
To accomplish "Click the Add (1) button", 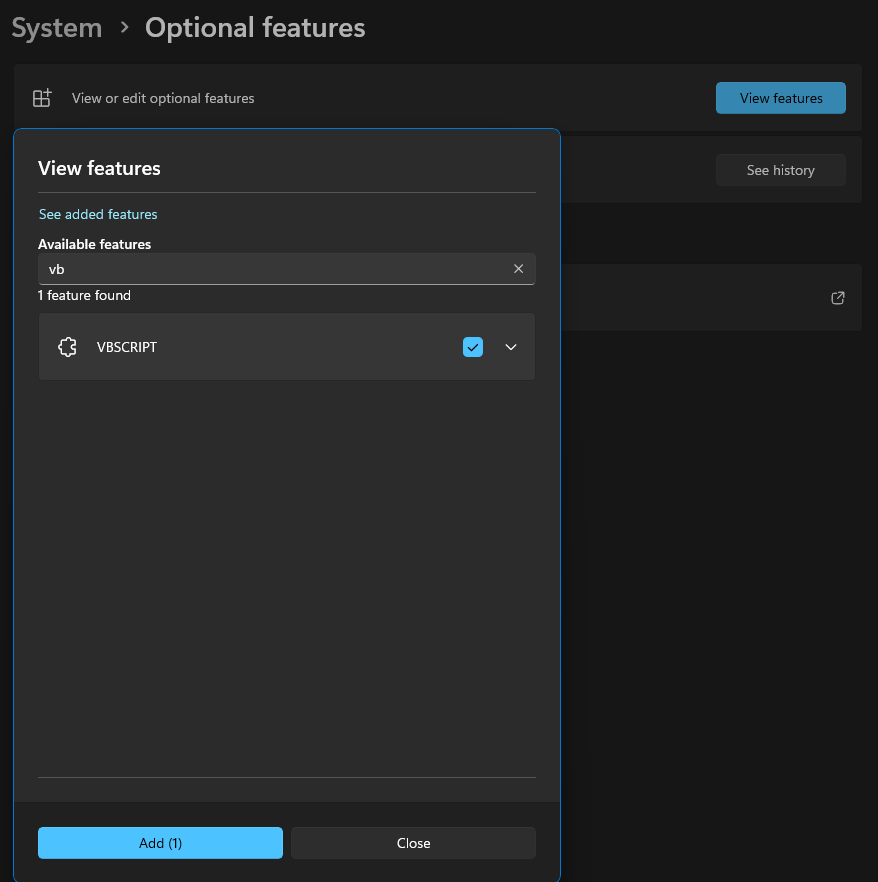I will tap(160, 843).
